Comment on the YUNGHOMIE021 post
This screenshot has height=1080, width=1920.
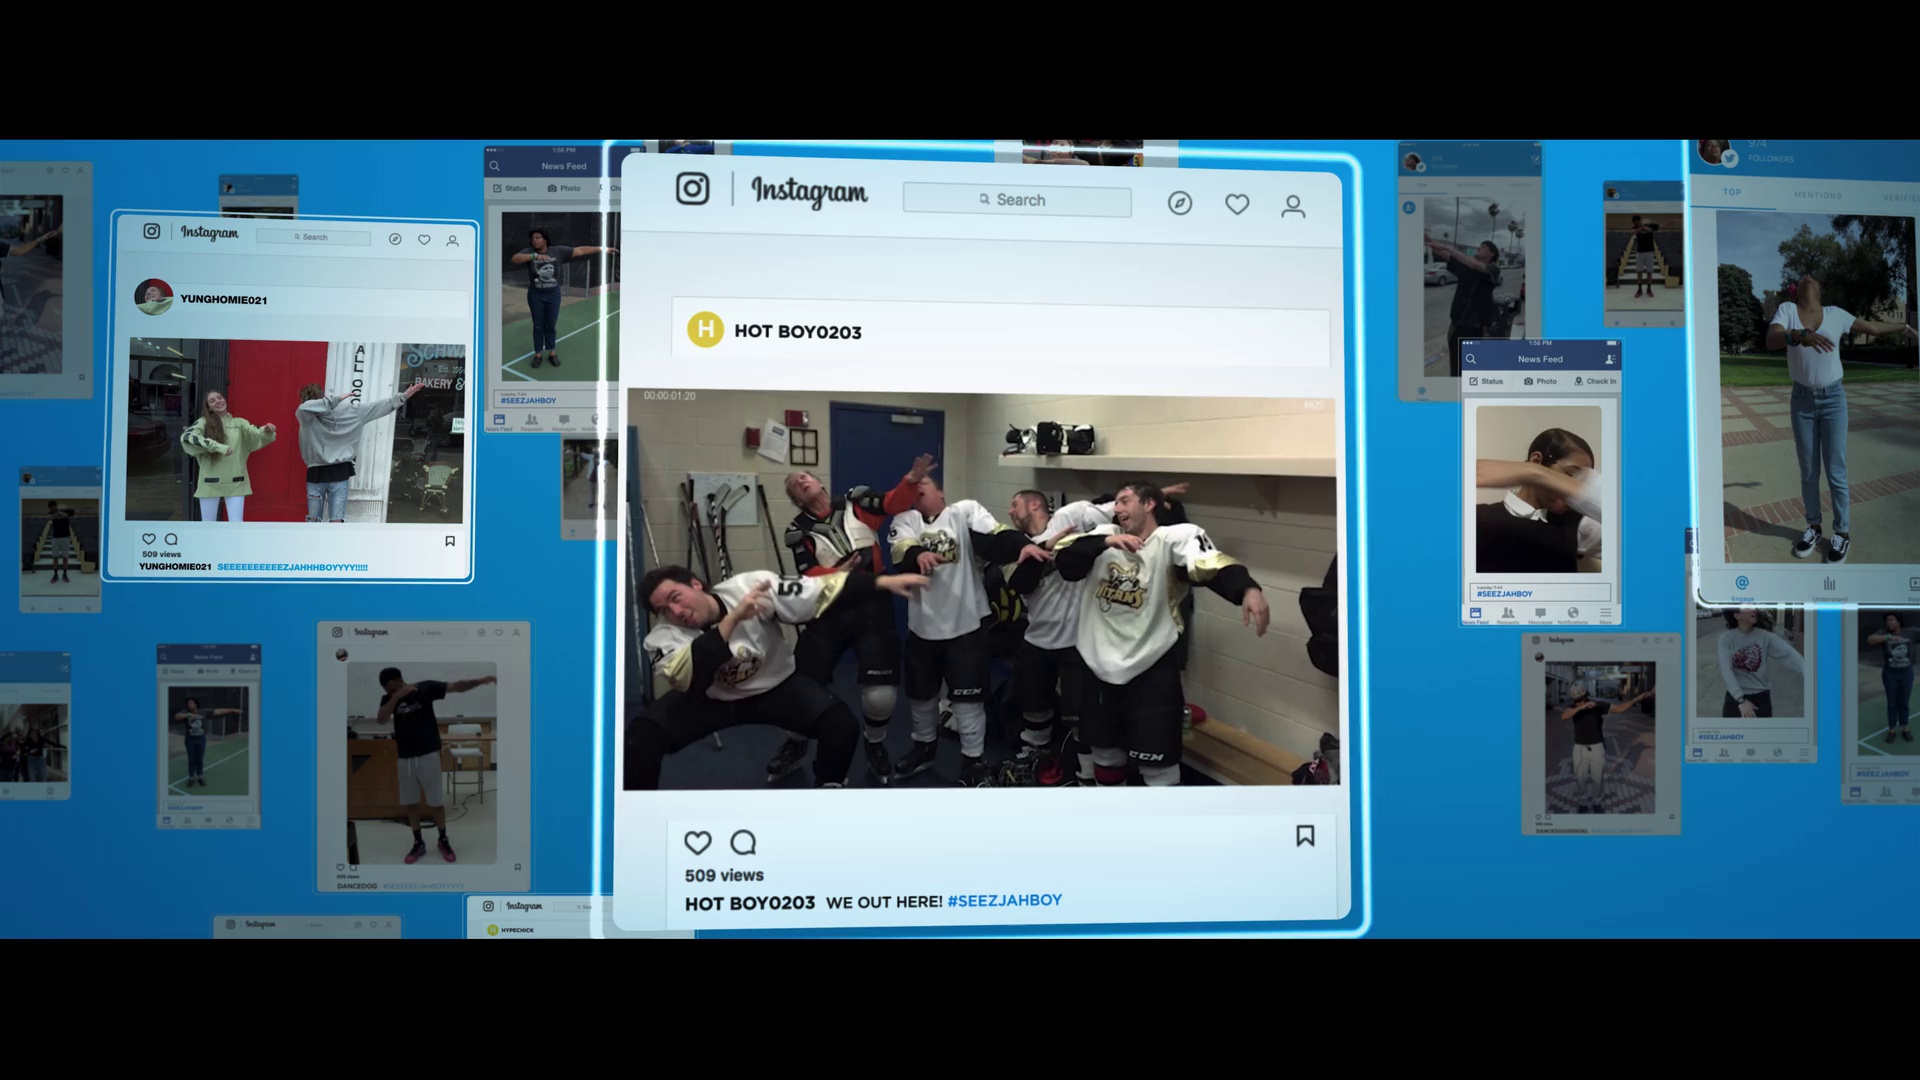point(171,539)
